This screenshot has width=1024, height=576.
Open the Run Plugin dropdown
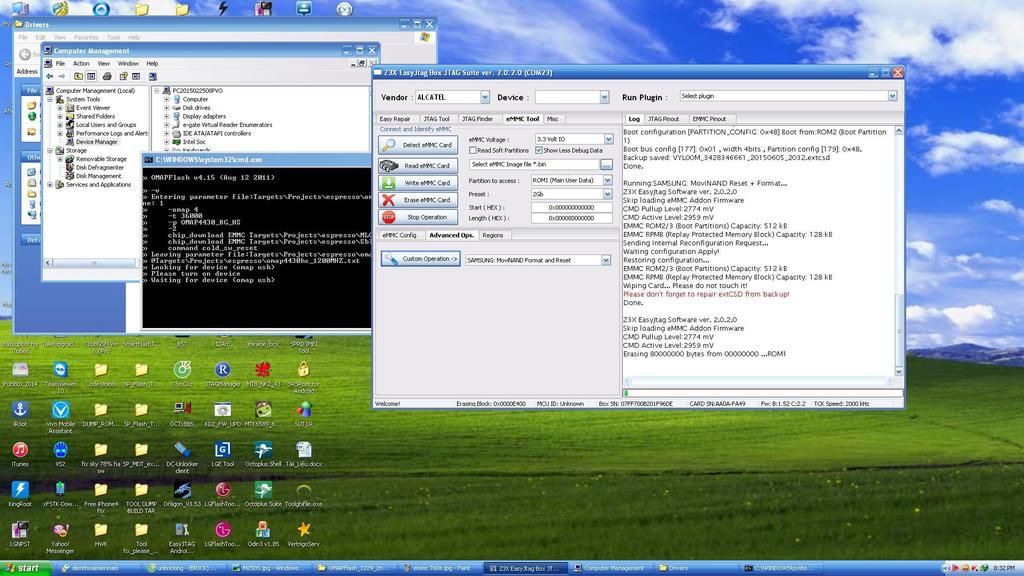pos(892,96)
